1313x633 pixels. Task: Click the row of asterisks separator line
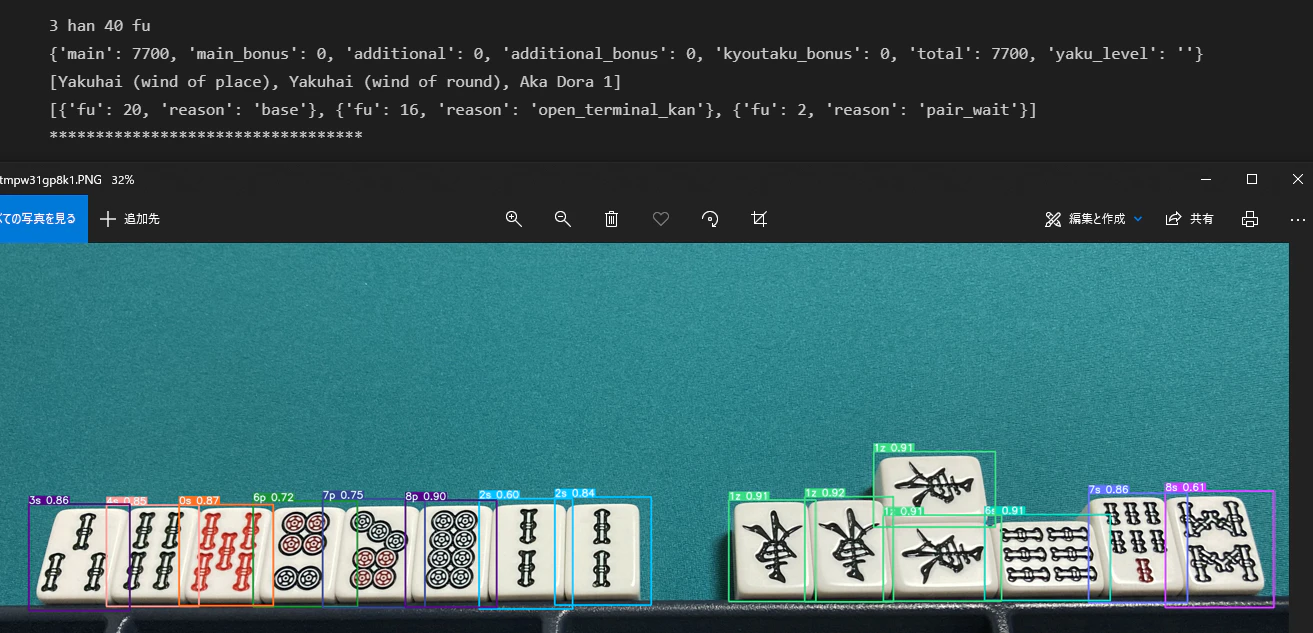point(205,134)
